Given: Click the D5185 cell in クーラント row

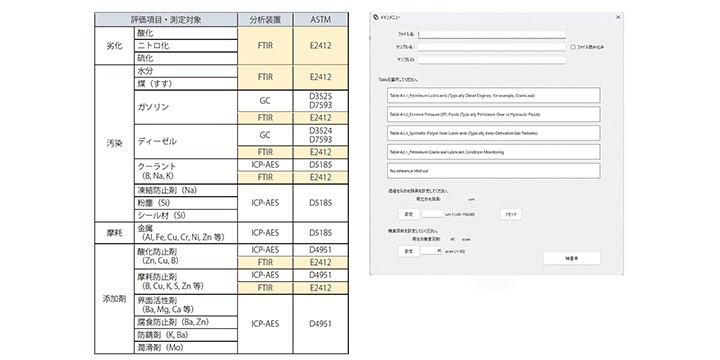Looking at the screenshot, I should click(x=321, y=165).
